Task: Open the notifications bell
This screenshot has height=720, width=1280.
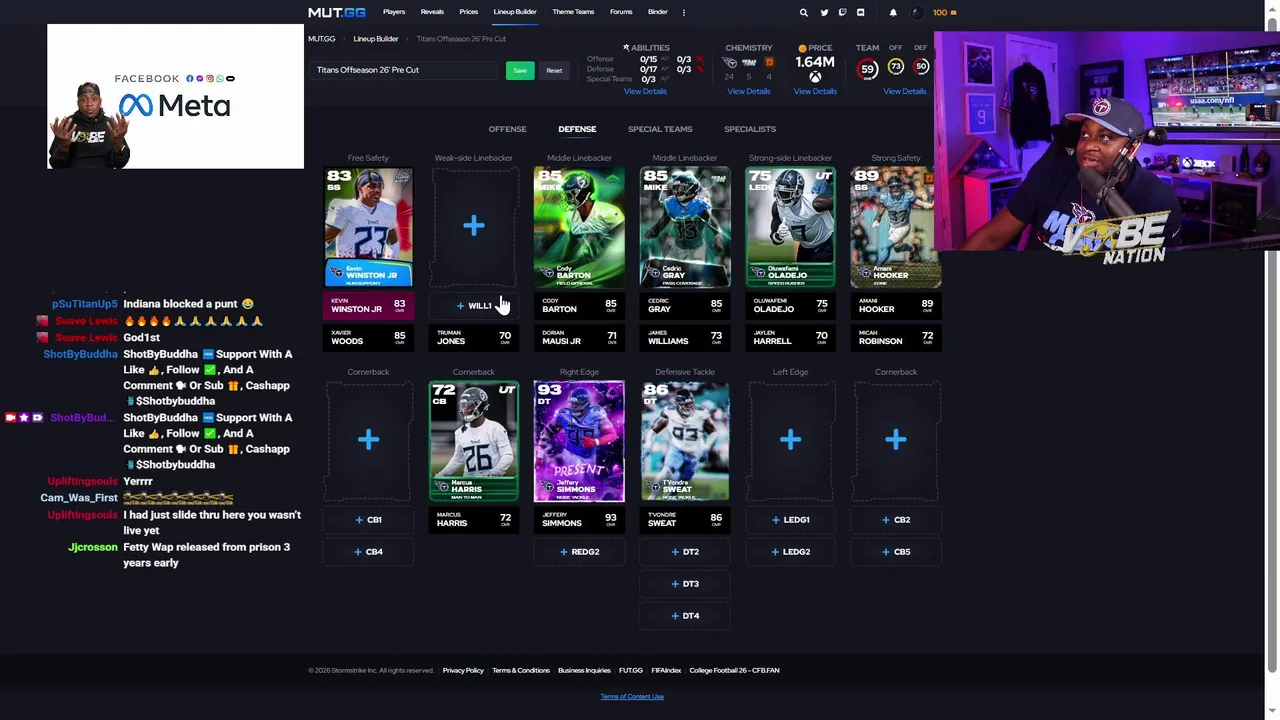Action: click(x=893, y=13)
